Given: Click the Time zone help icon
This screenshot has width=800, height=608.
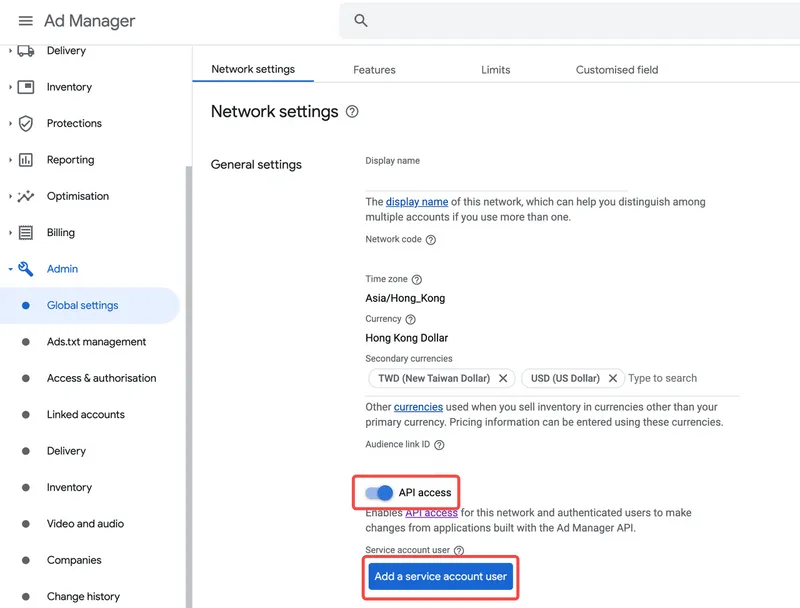Looking at the screenshot, I should point(417,280).
